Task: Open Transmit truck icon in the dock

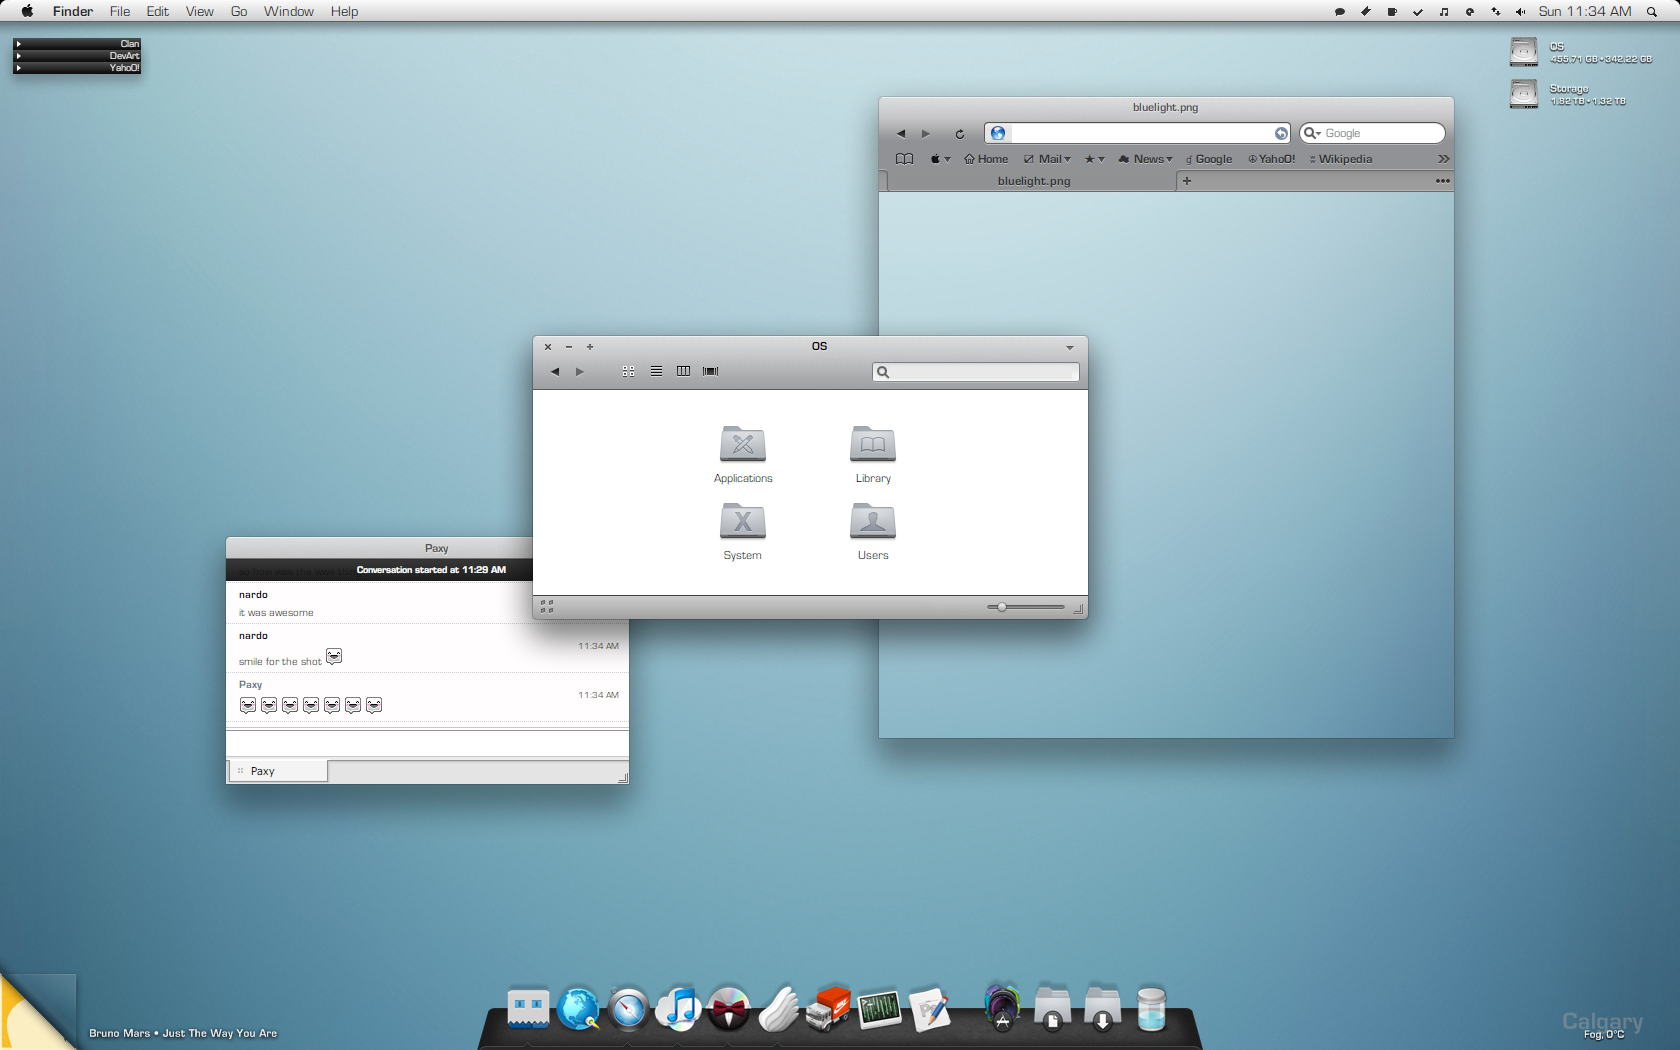Action: point(829,1009)
